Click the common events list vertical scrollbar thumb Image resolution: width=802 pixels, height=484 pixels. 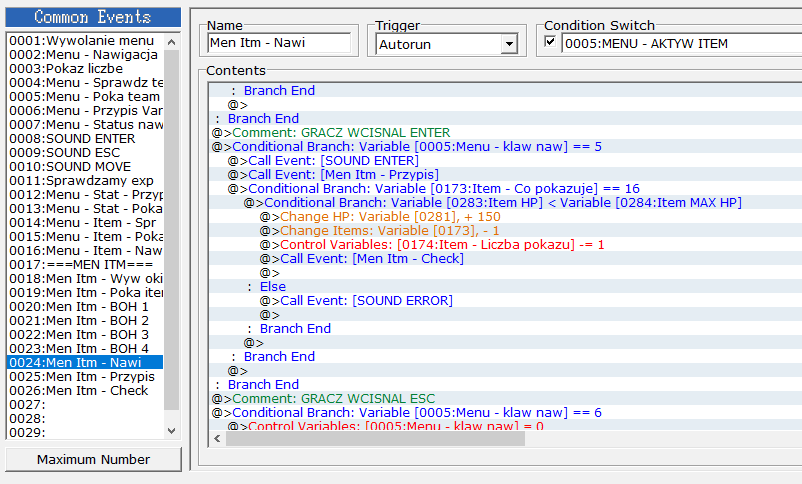(172, 230)
